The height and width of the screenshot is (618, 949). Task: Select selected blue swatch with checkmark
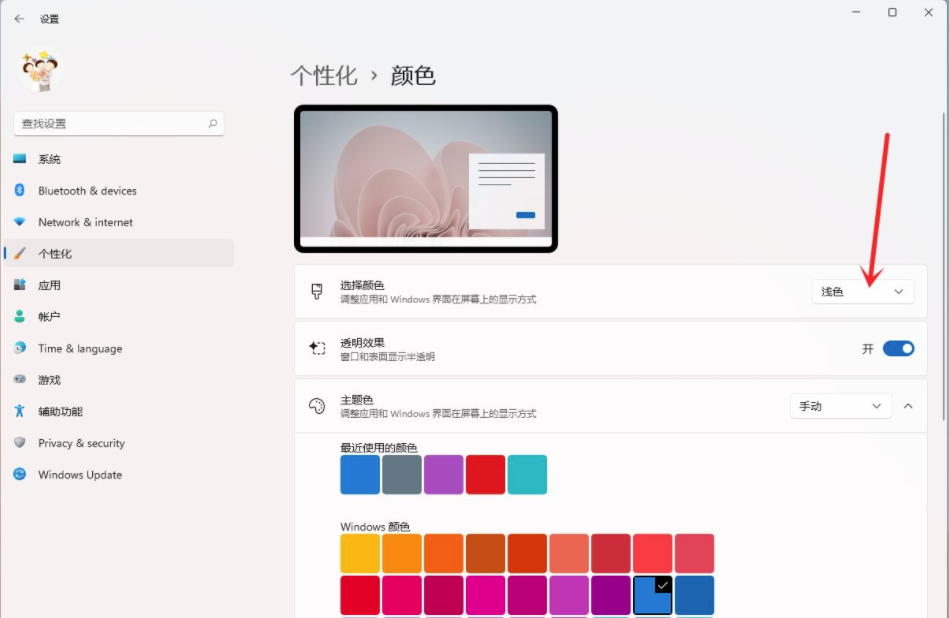(x=652, y=595)
